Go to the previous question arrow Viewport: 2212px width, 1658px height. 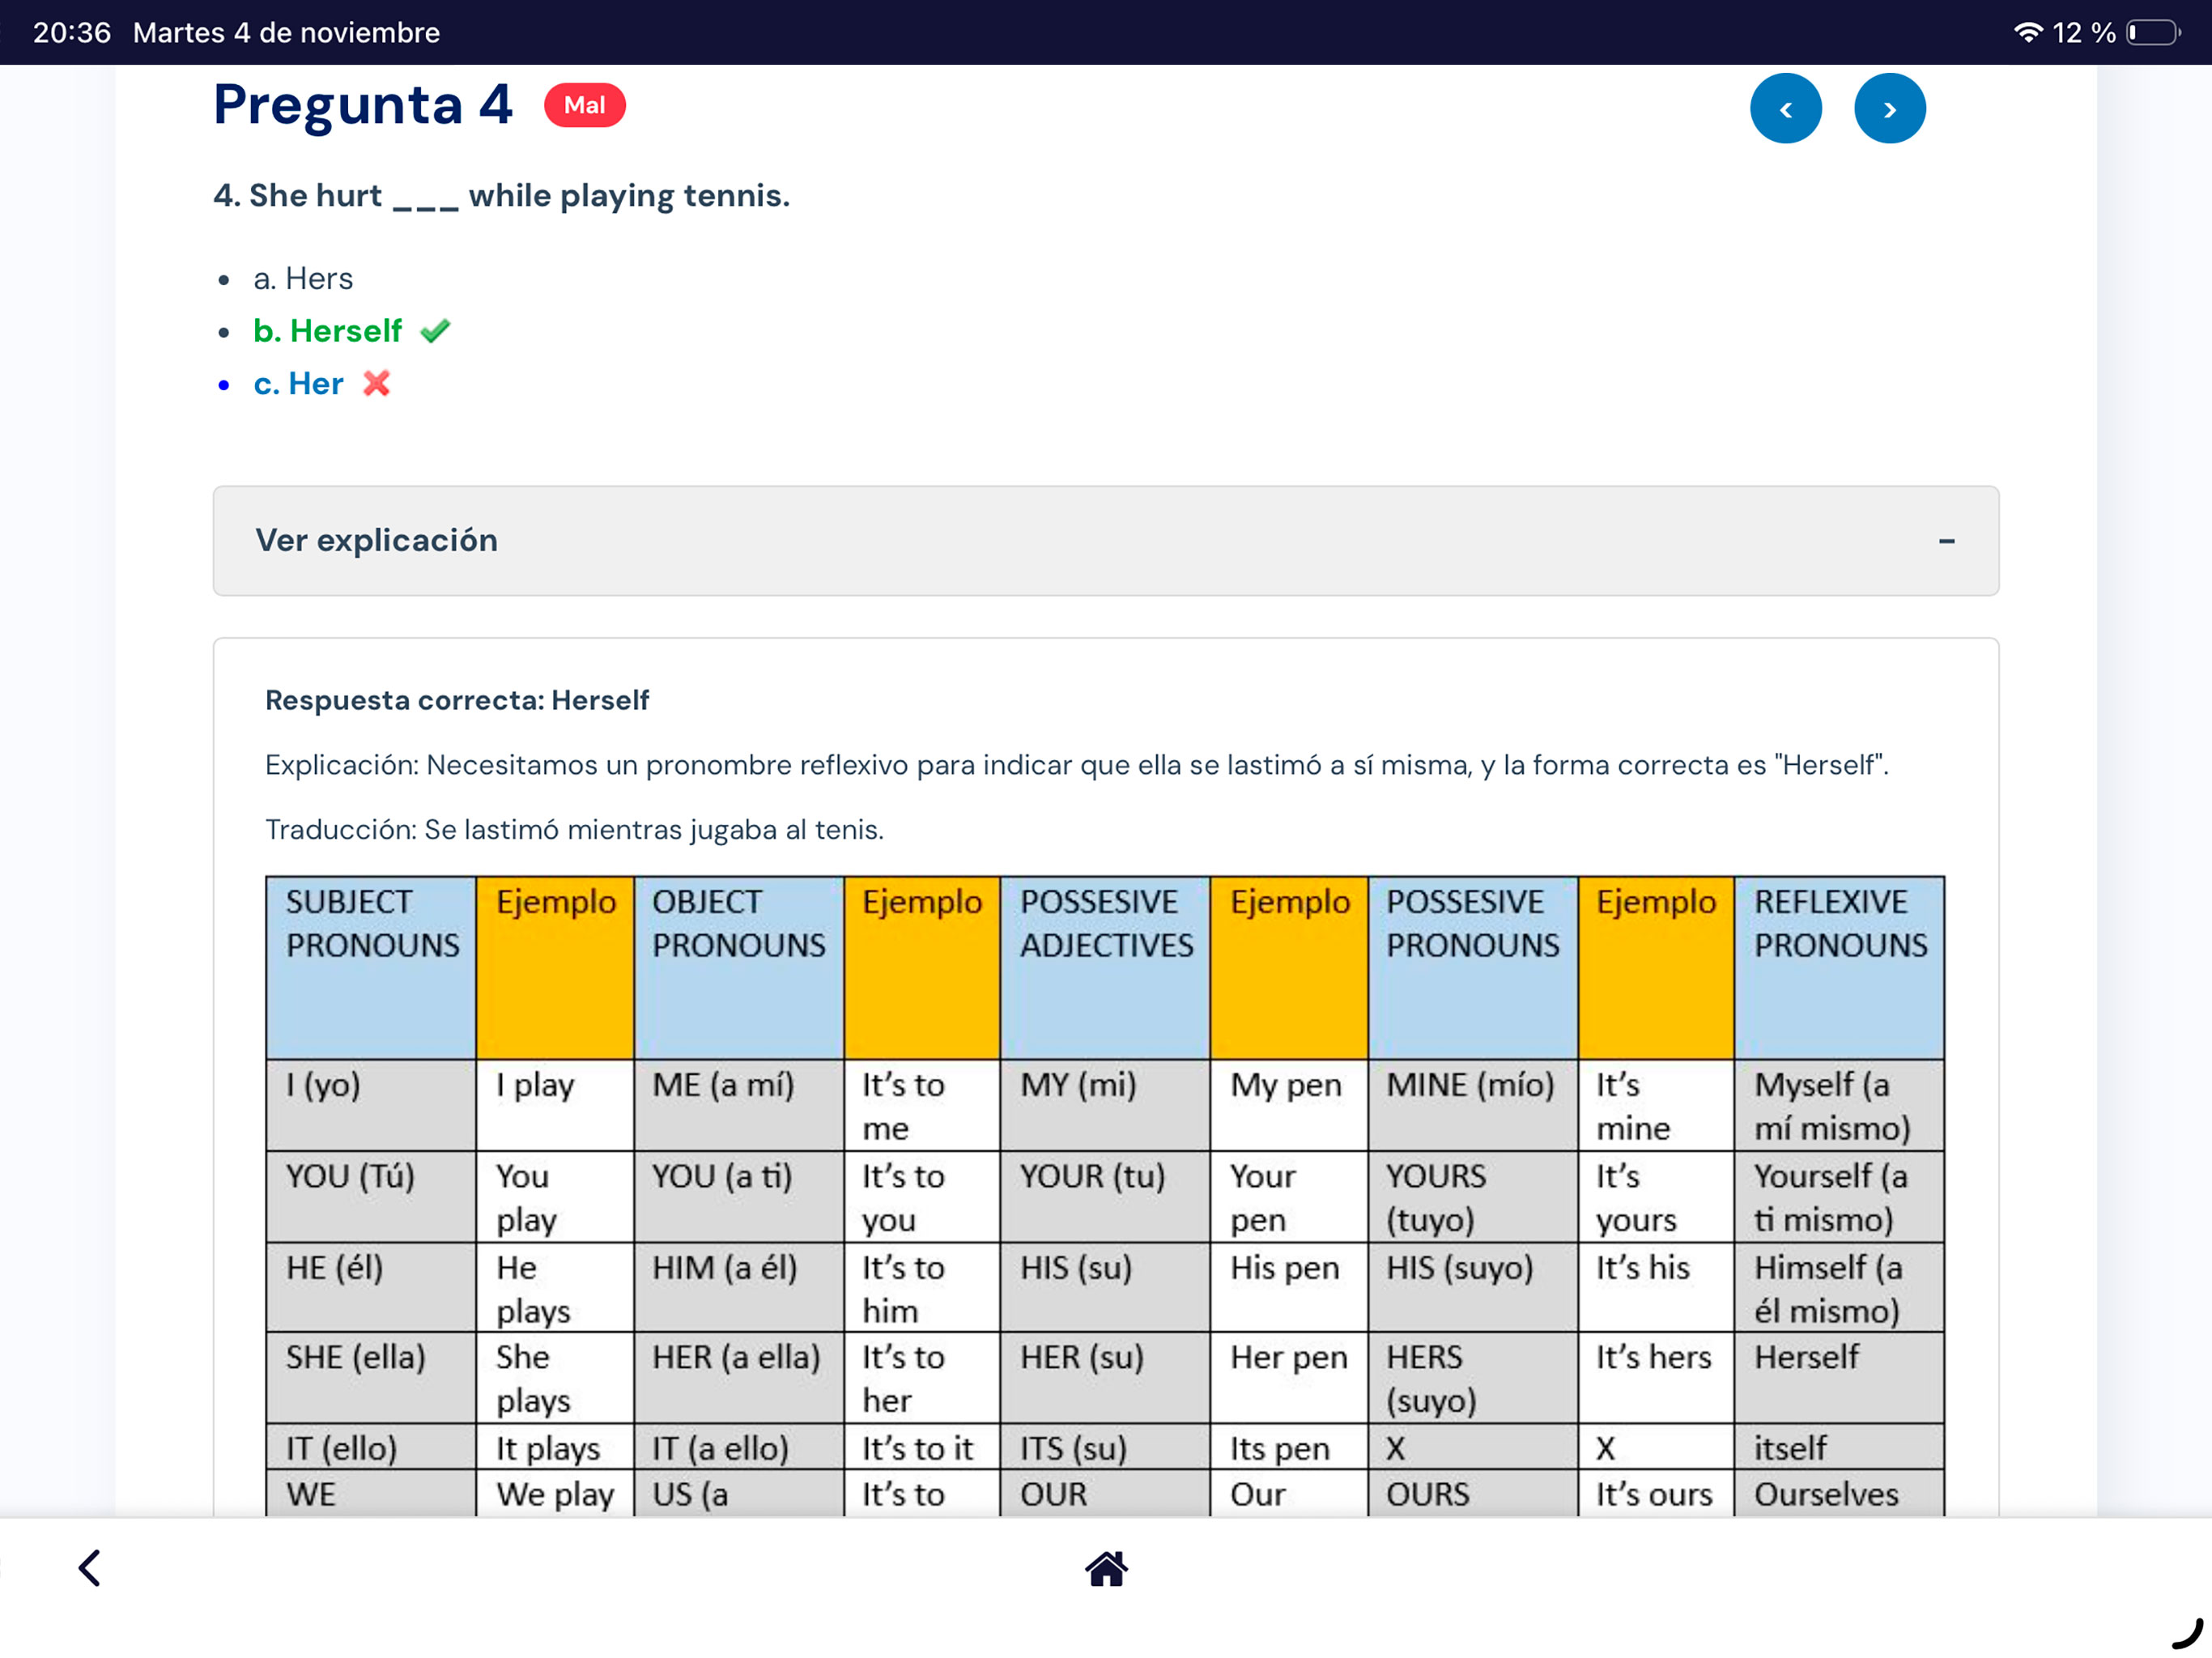tap(1785, 109)
